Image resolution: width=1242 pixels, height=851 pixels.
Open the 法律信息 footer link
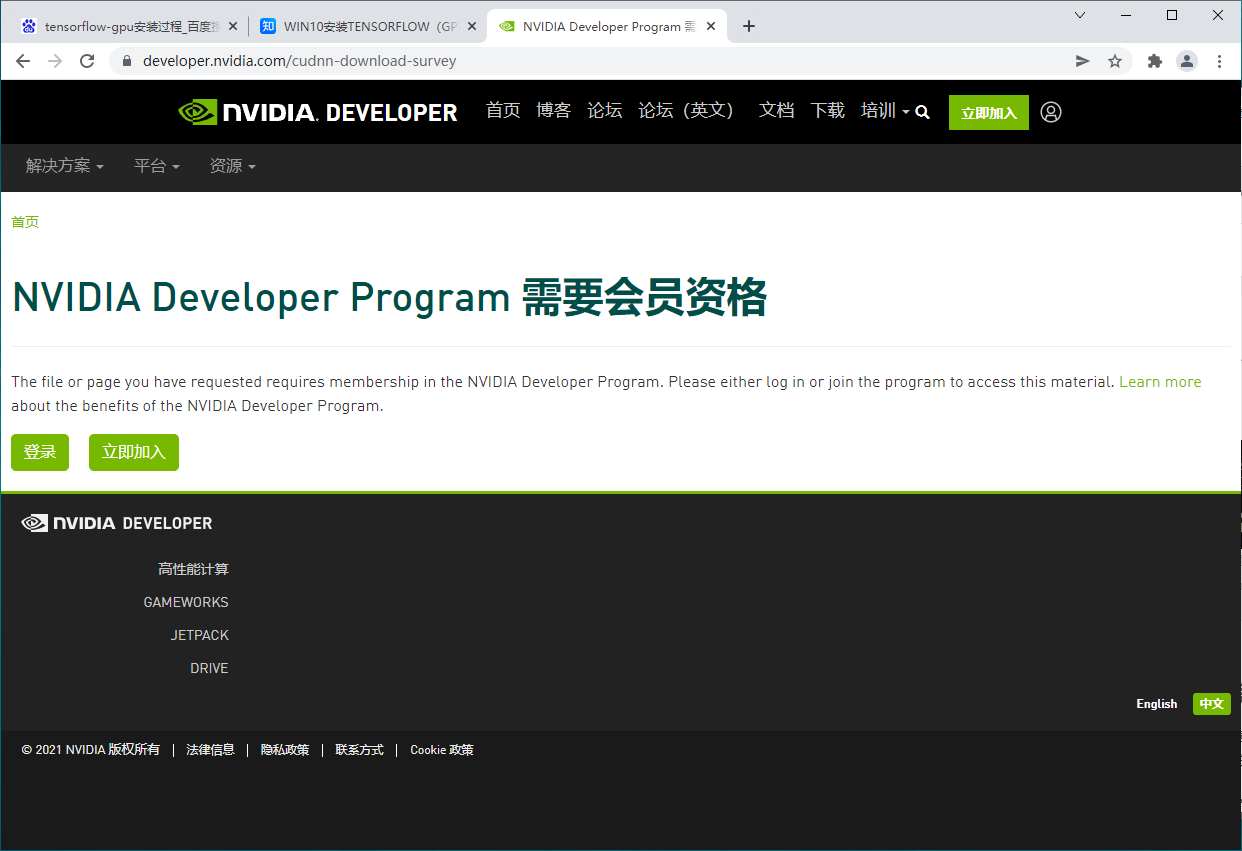tap(210, 750)
